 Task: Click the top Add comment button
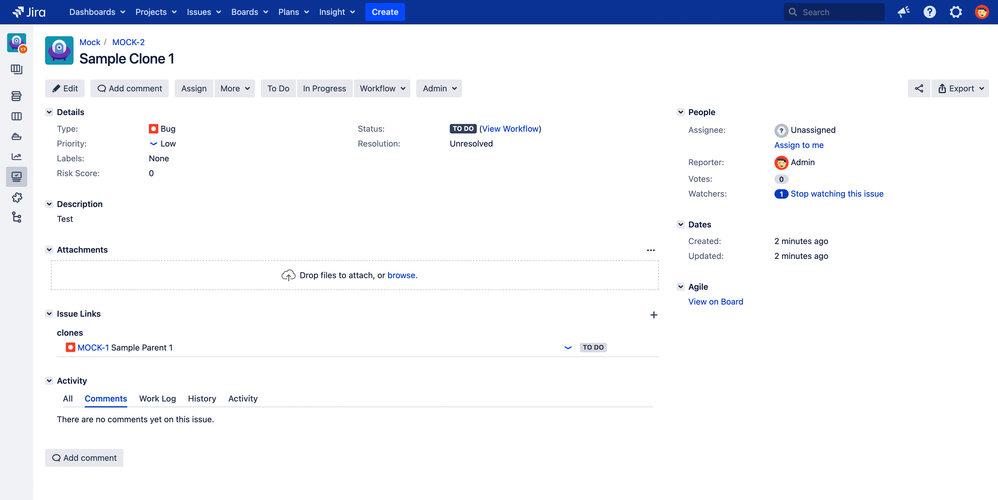[x=129, y=88]
